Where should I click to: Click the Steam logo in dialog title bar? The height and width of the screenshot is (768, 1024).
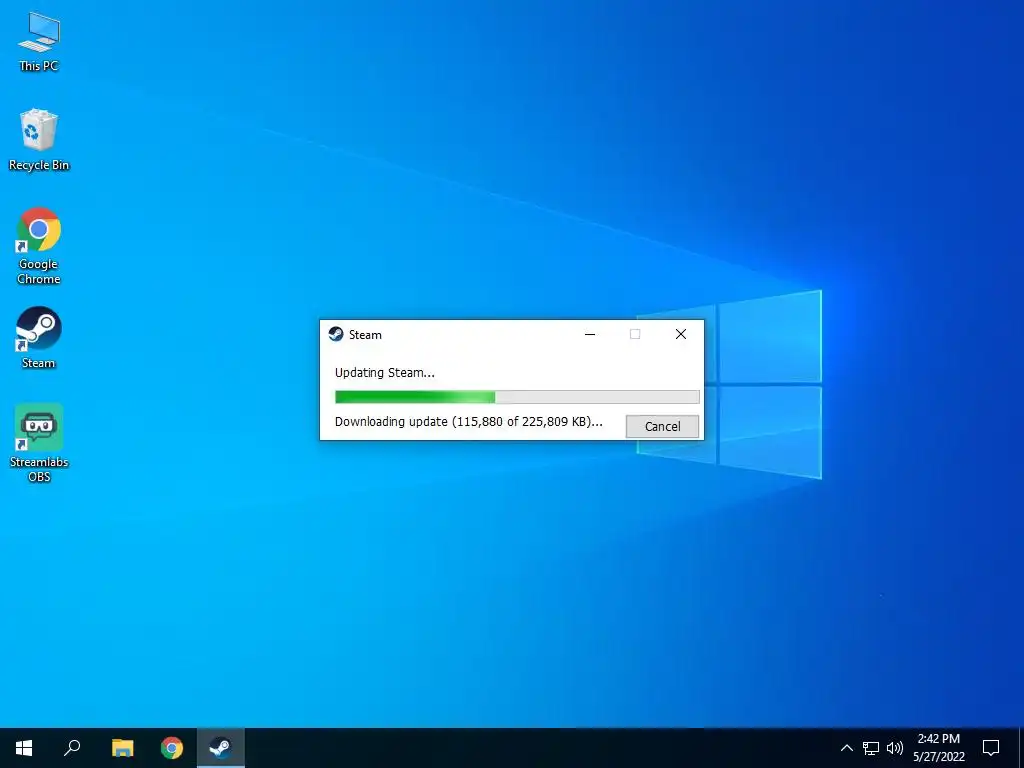pyautogui.click(x=336, y=334)
